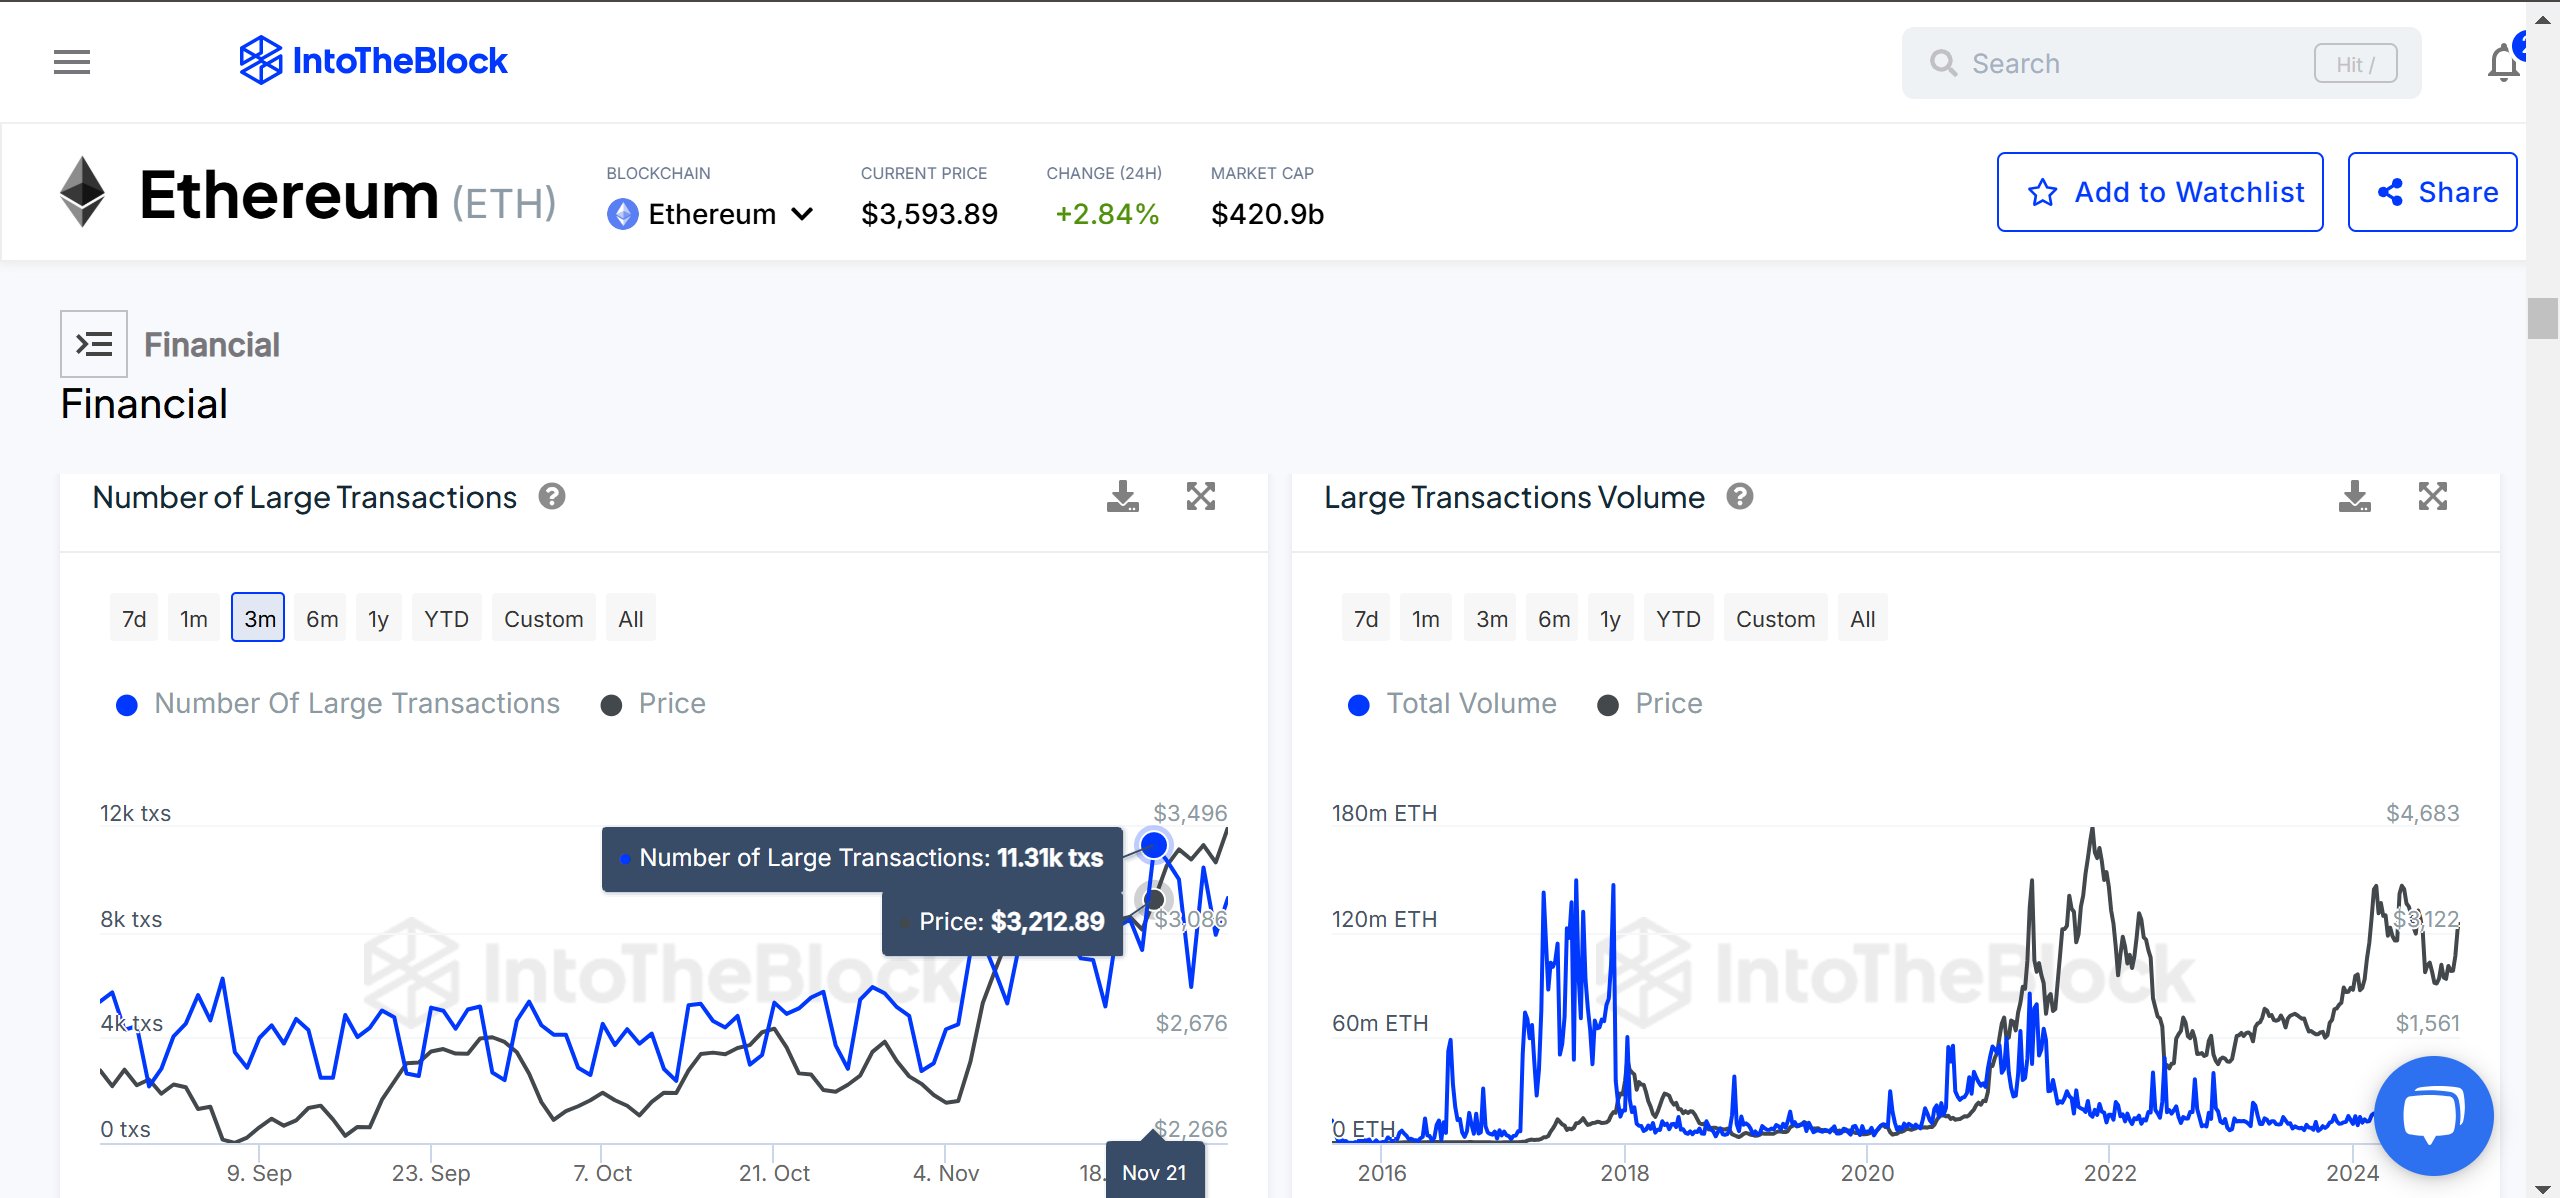Click the IntoTheBlock logo
2560x1198 pixels.
pos(373,61)
